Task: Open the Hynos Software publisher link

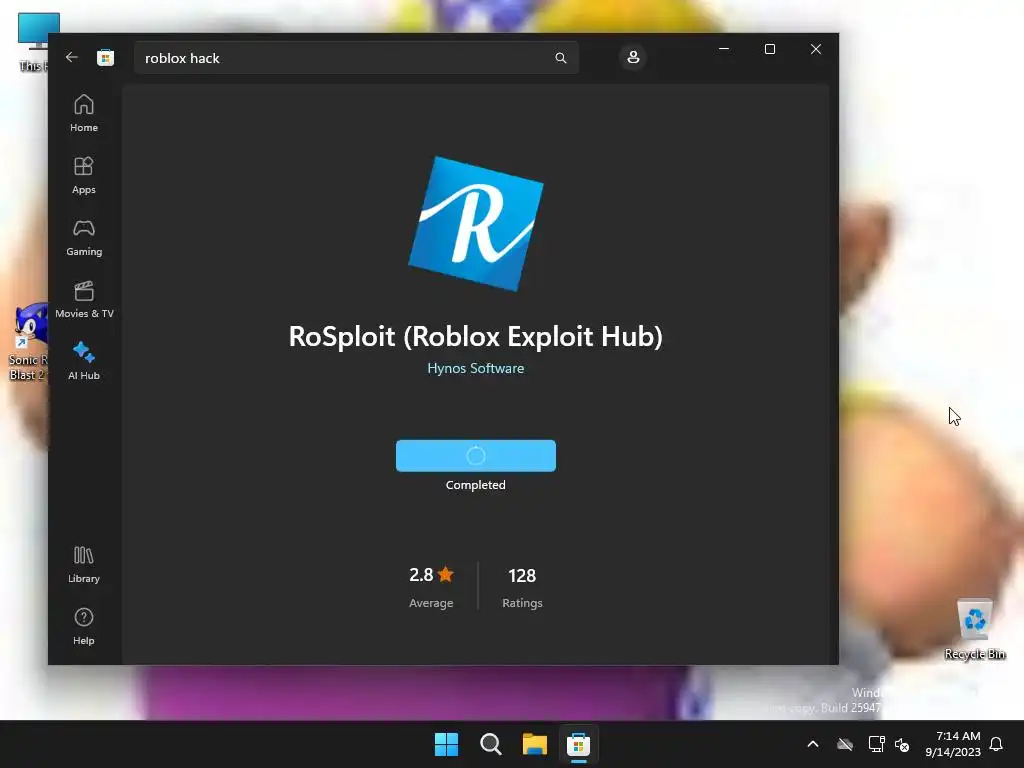Action: tap(475, 368)
